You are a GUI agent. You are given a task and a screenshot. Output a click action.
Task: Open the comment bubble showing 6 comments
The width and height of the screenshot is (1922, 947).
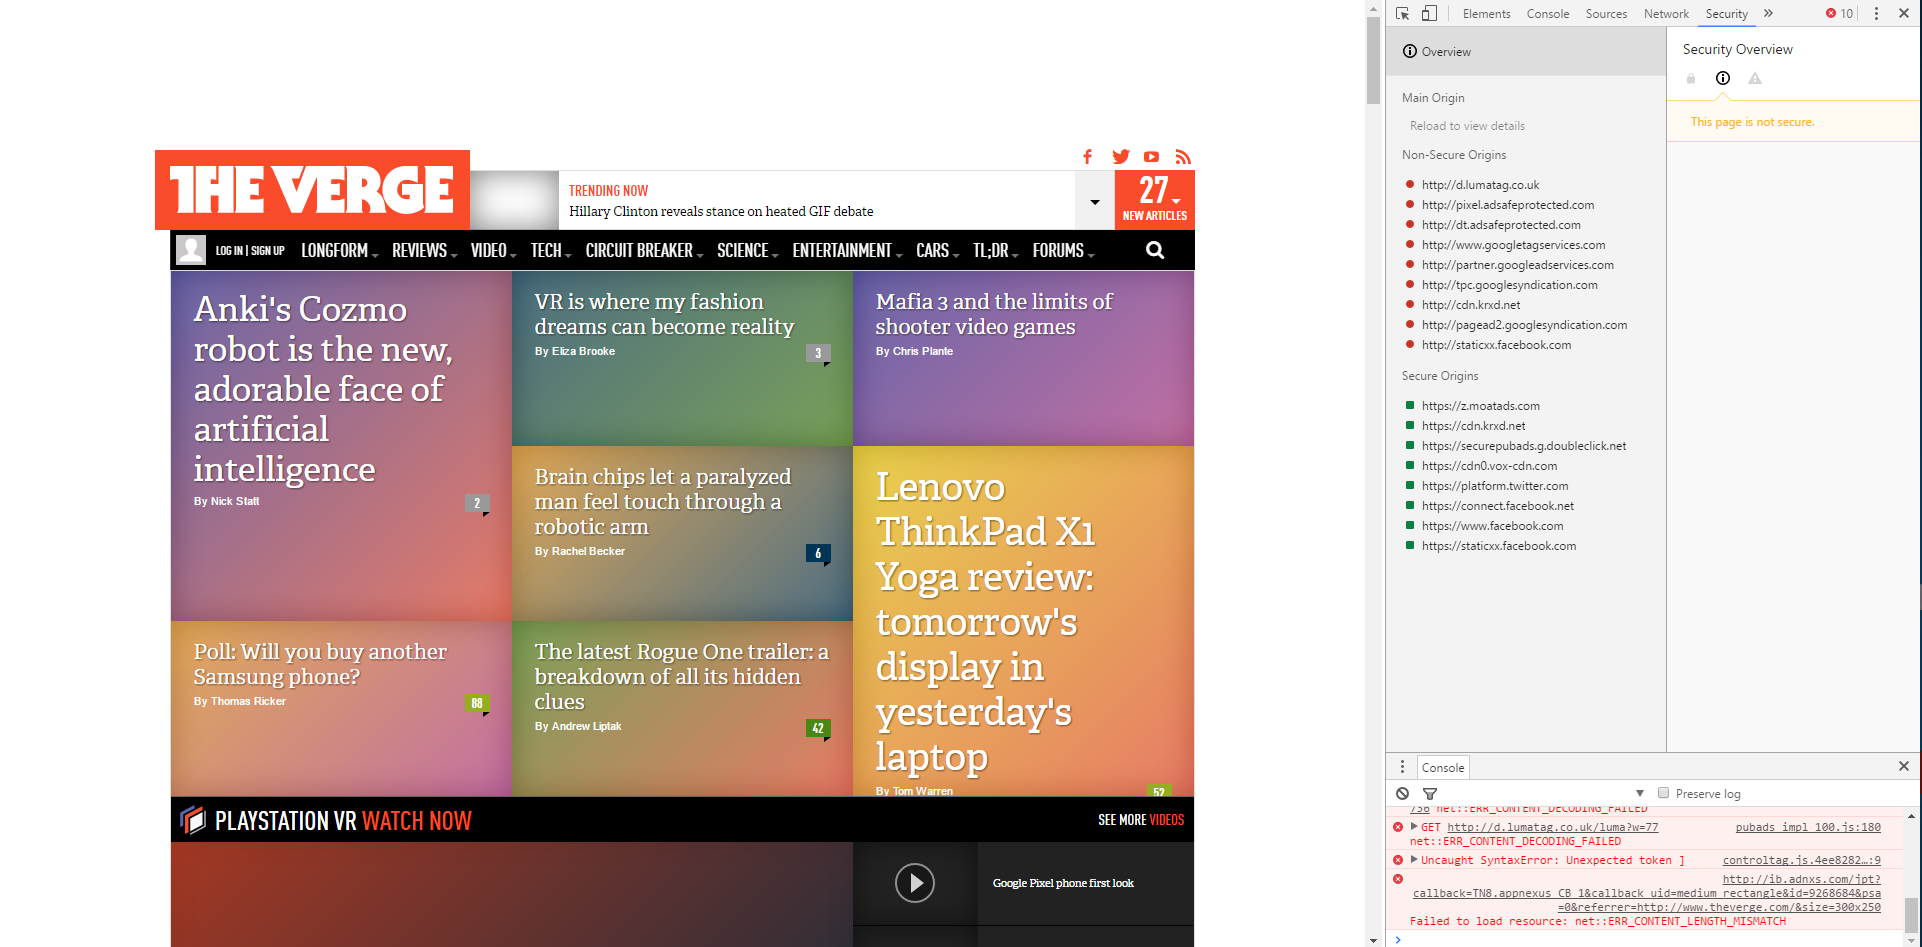[x=818, y=553]
